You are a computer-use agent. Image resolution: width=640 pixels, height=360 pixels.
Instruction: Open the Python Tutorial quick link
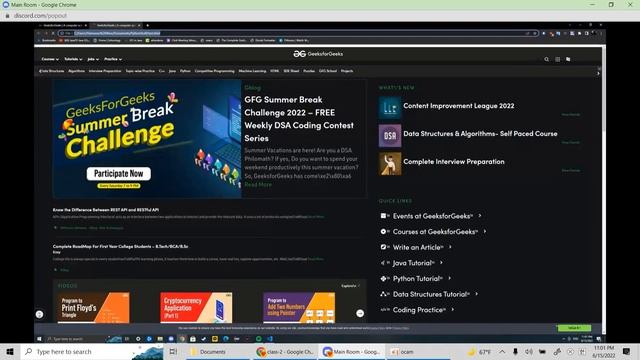(416, 279)
